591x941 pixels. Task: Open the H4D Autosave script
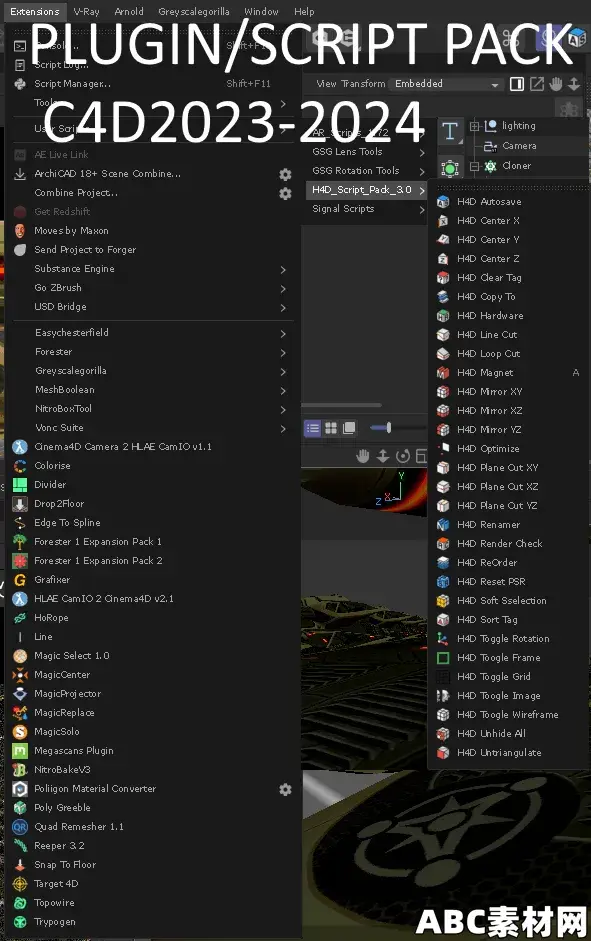pyautogui.click(x=489, y=202)
